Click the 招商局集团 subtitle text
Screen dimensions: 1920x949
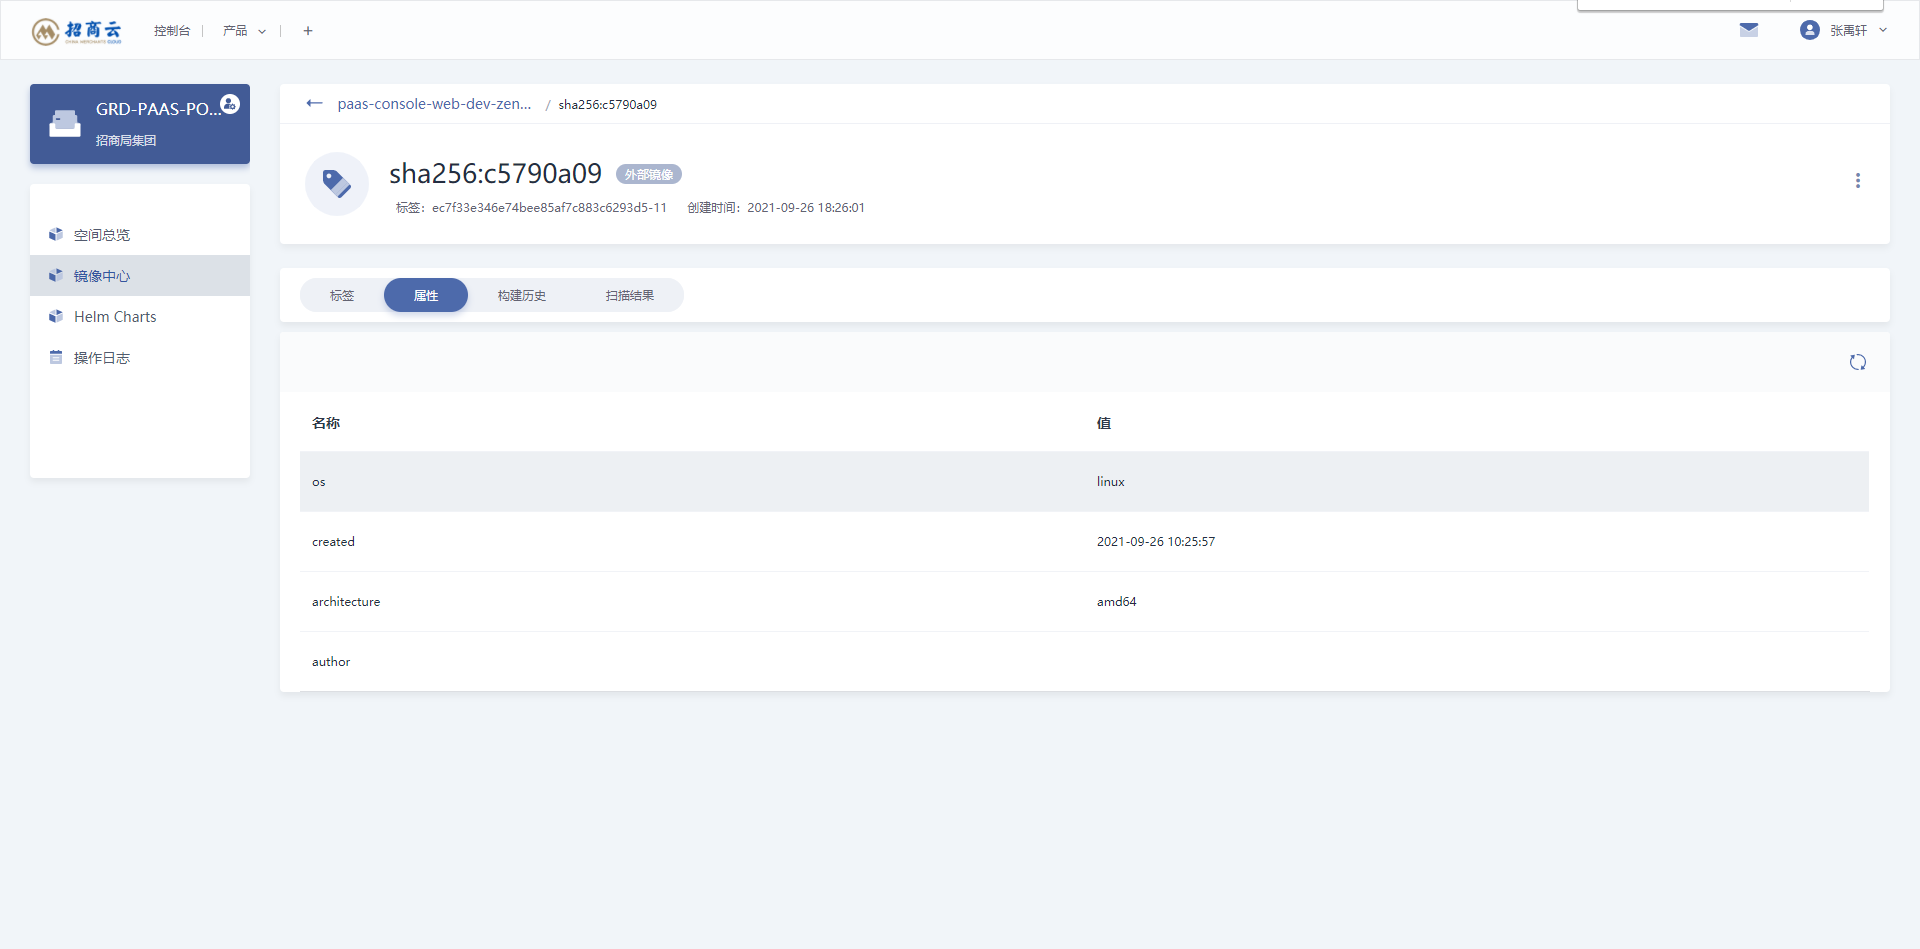click(x=126, y=141)
